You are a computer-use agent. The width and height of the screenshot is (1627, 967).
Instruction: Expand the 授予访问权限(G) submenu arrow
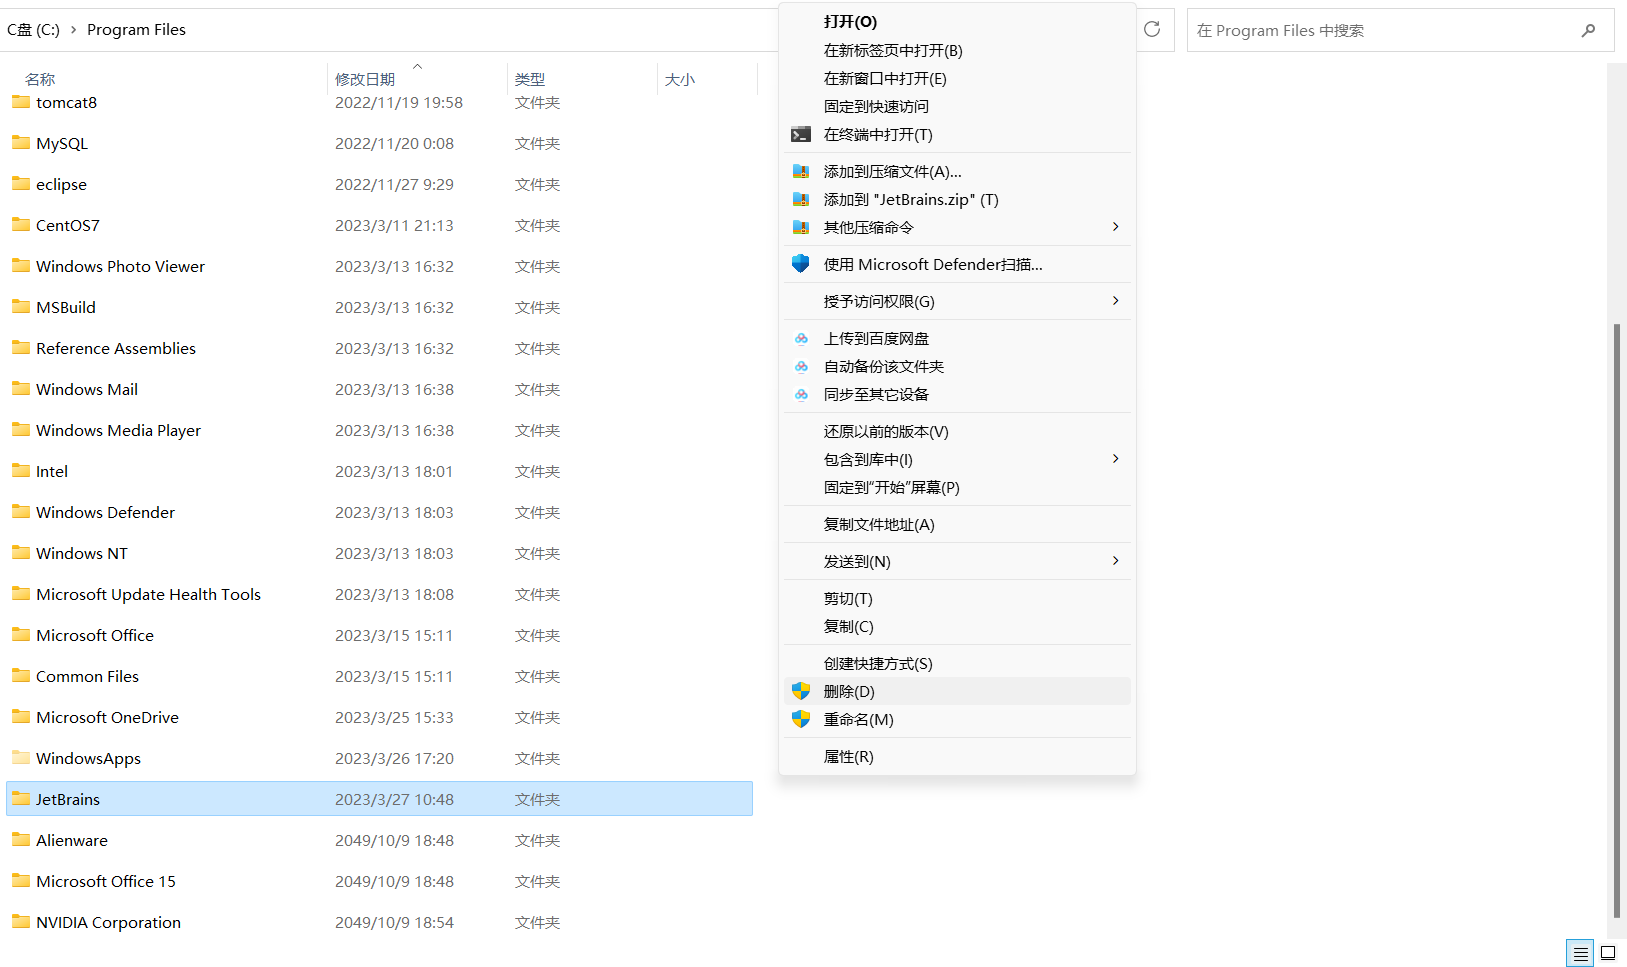1116,301
